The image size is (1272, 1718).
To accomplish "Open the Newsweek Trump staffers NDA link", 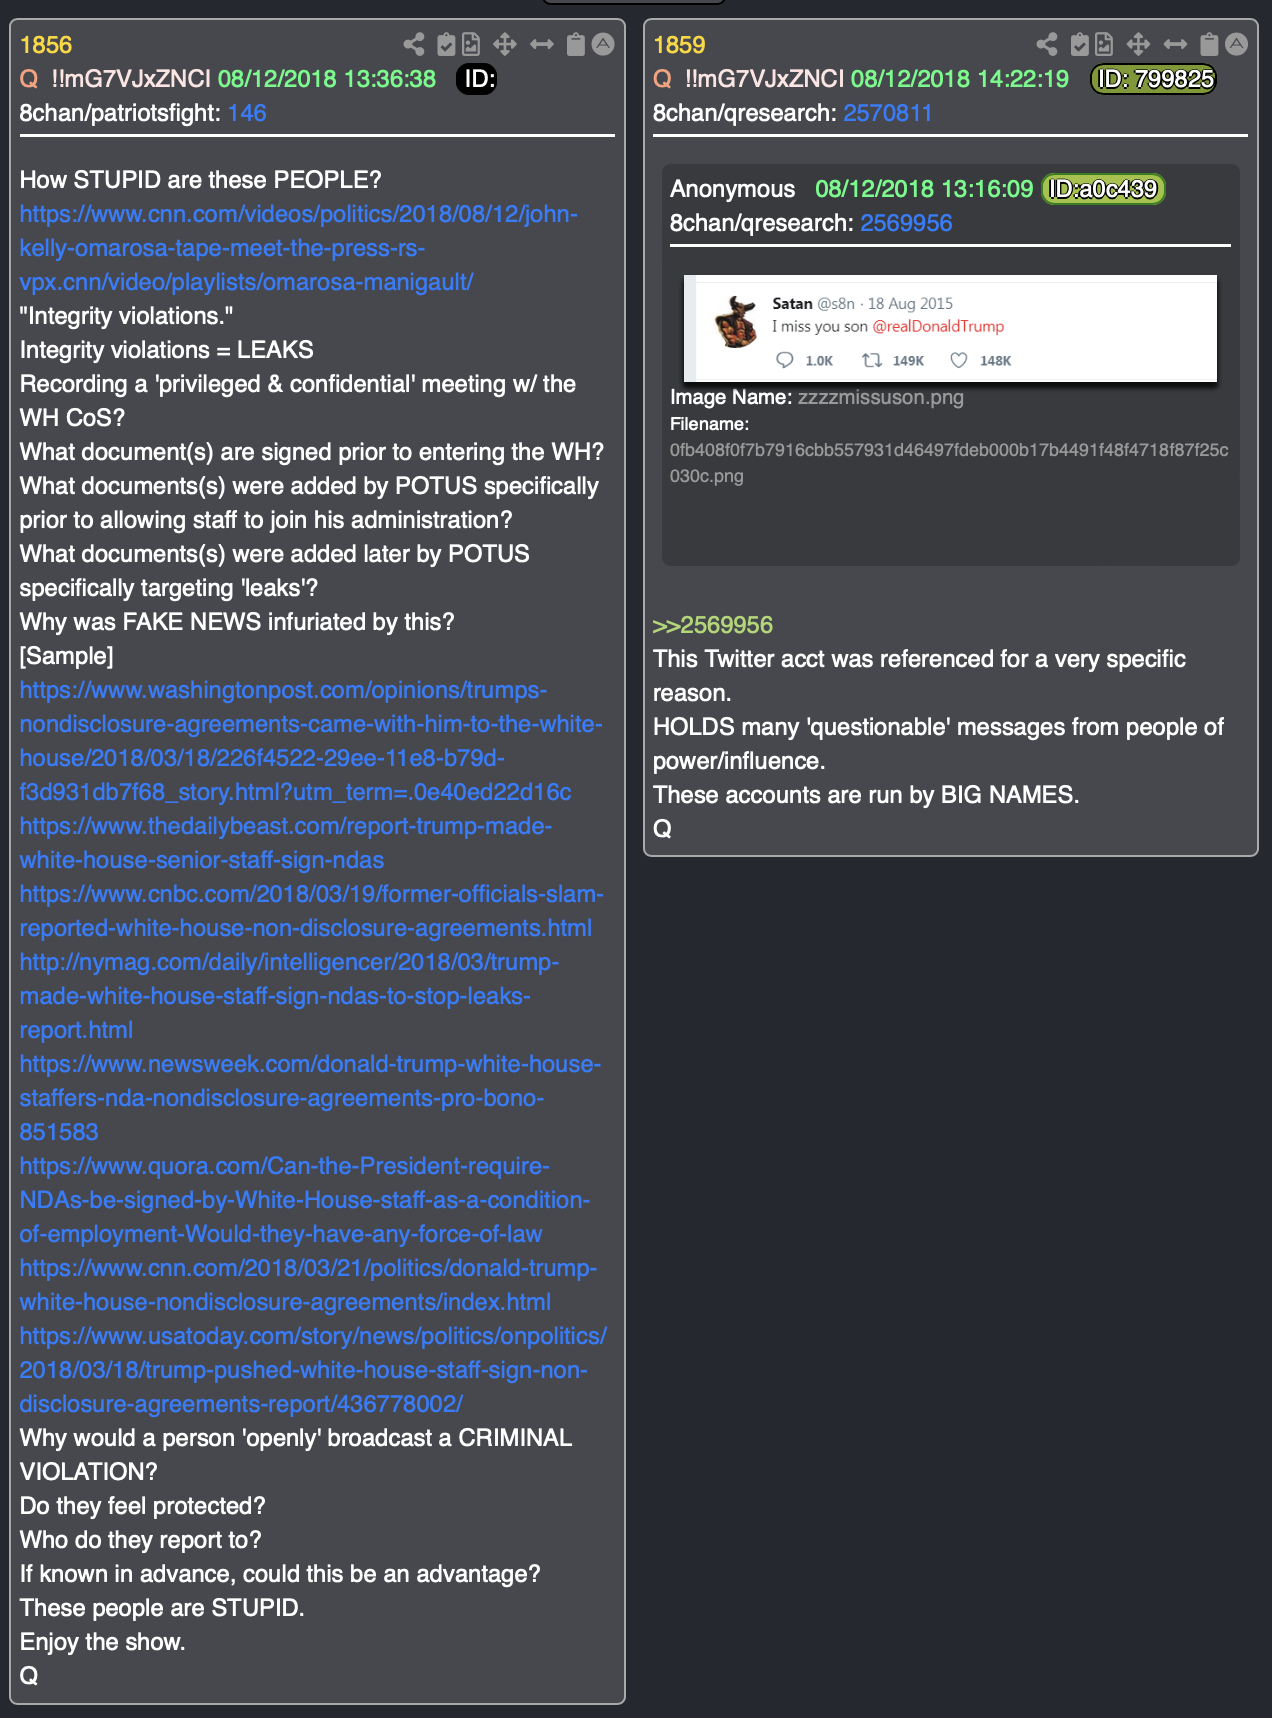I will 310,1098.
